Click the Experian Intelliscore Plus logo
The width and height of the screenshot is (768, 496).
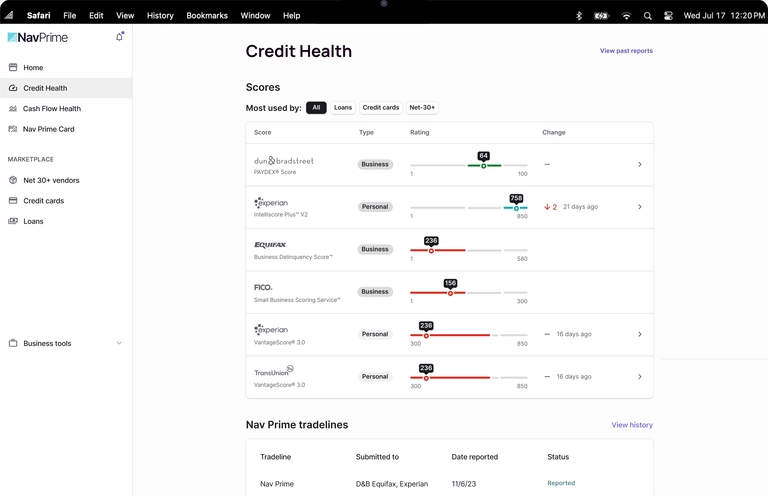[x=271, y=202]
